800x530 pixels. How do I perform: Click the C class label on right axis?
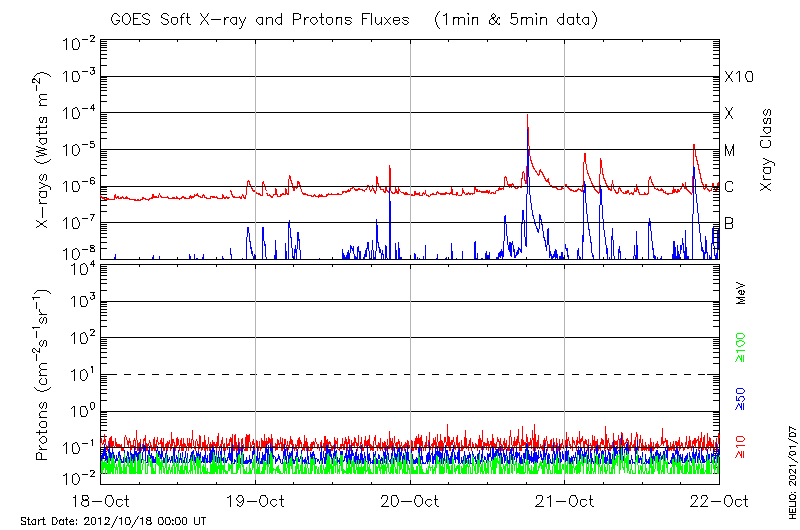click(x=729, y=187)
